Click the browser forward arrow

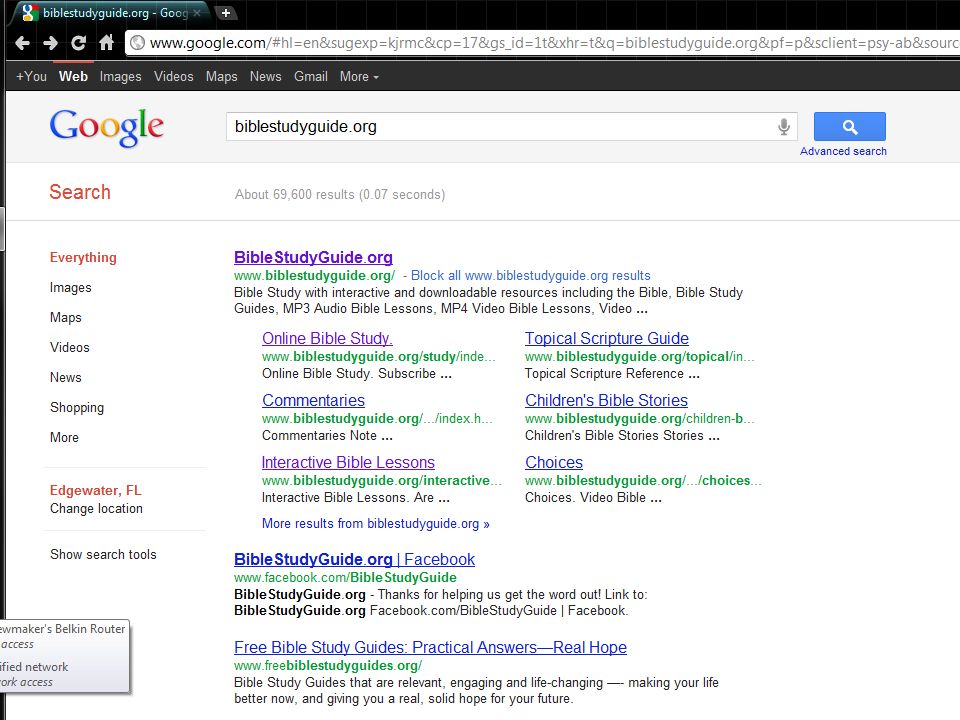50,43
